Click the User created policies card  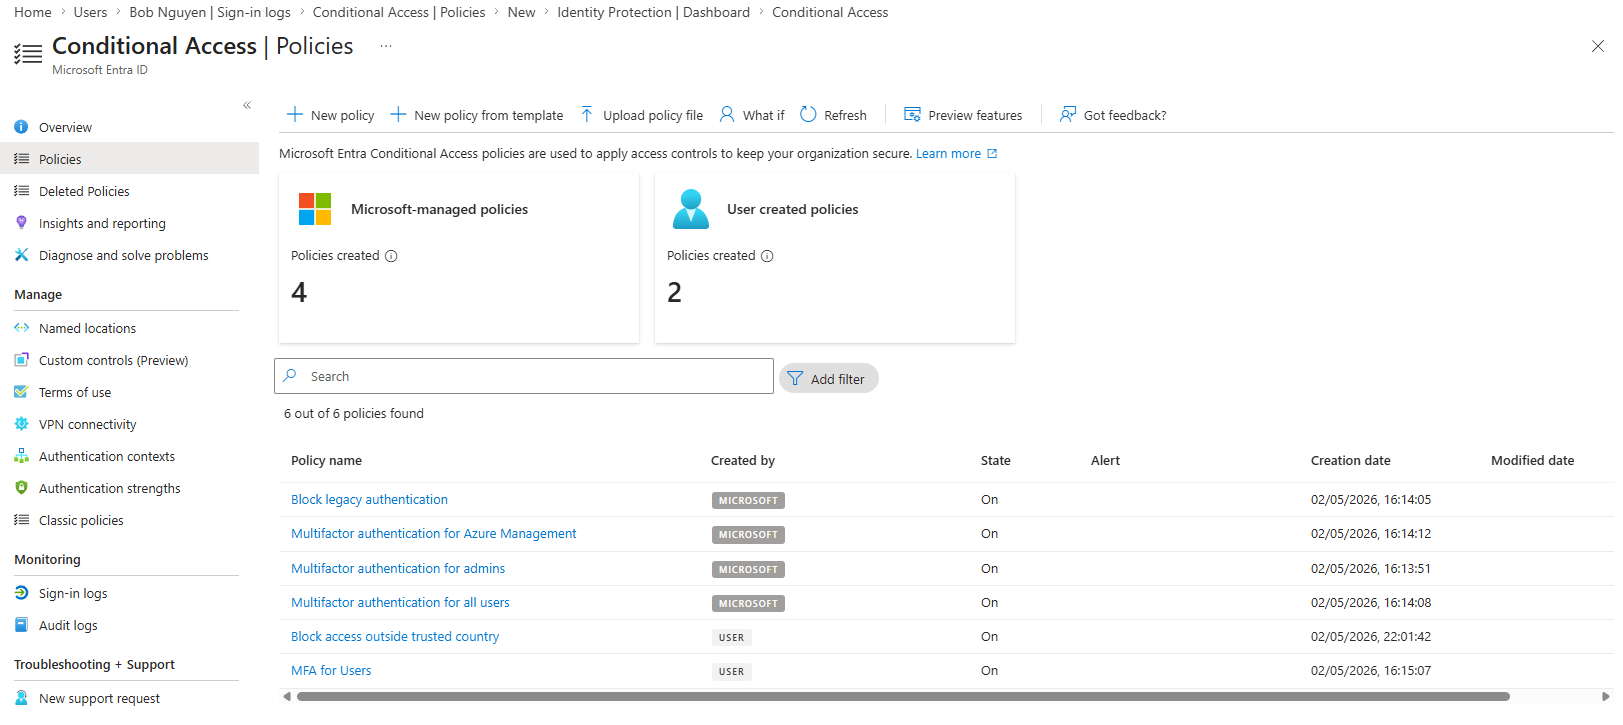[835, 258]
